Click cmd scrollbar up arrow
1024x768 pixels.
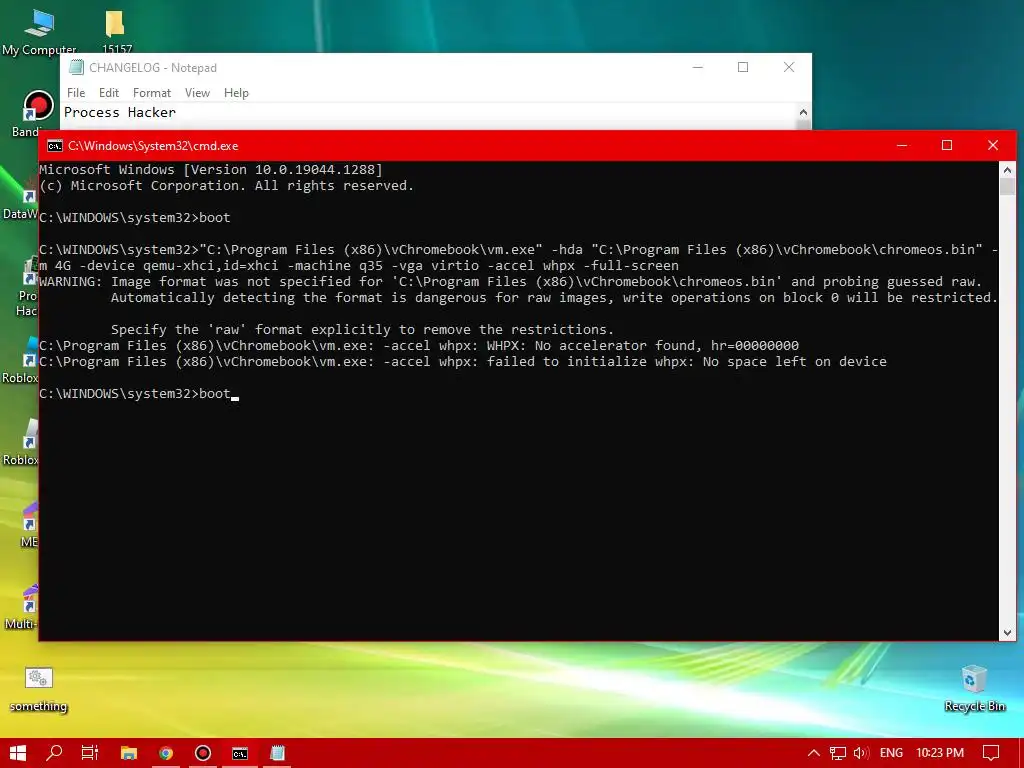click(x=1007, y=170)
